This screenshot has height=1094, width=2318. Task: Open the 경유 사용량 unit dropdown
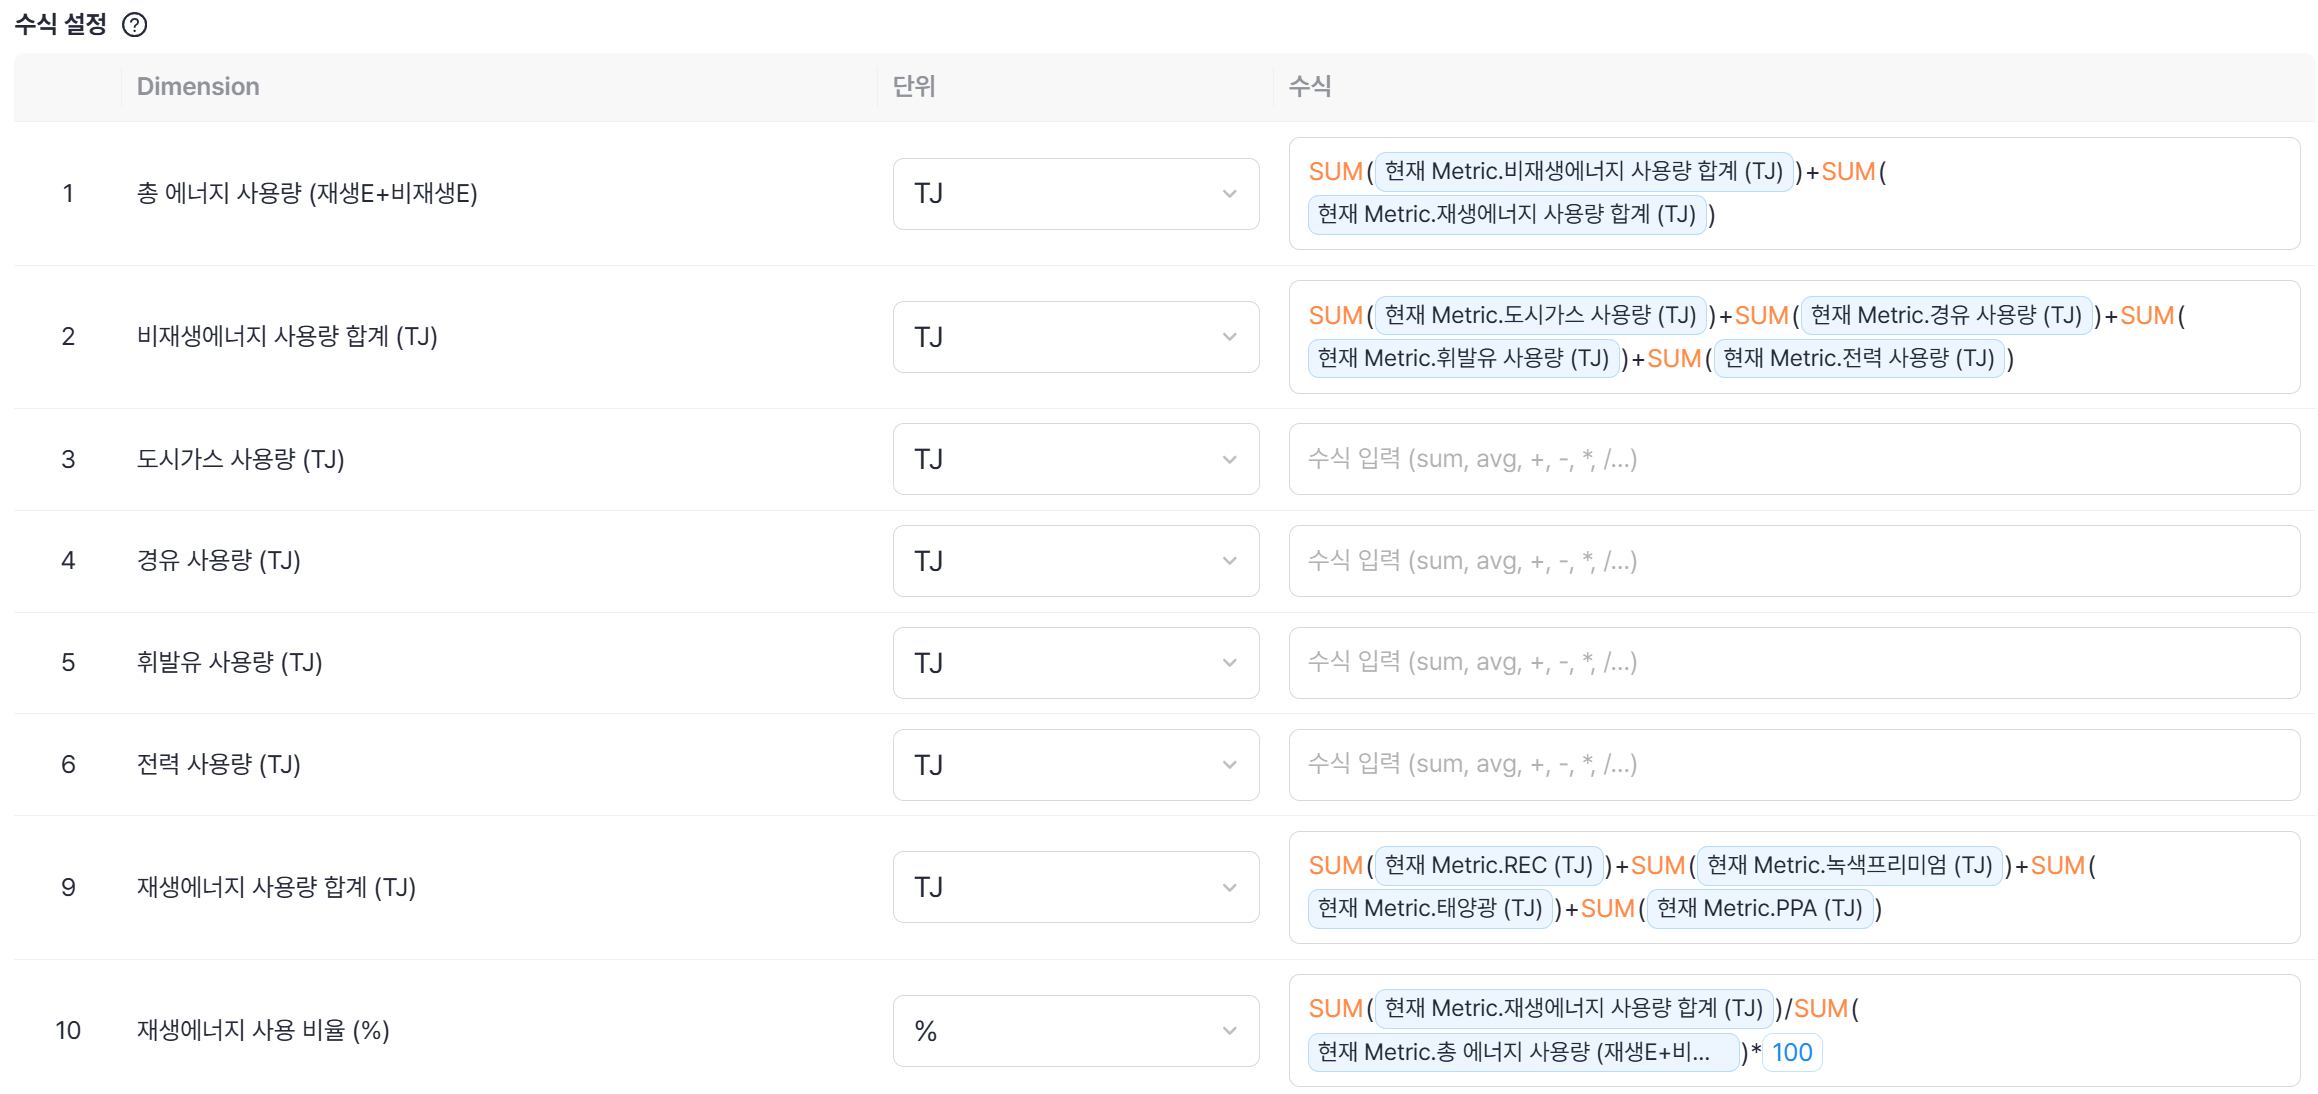click(1075, 561)
